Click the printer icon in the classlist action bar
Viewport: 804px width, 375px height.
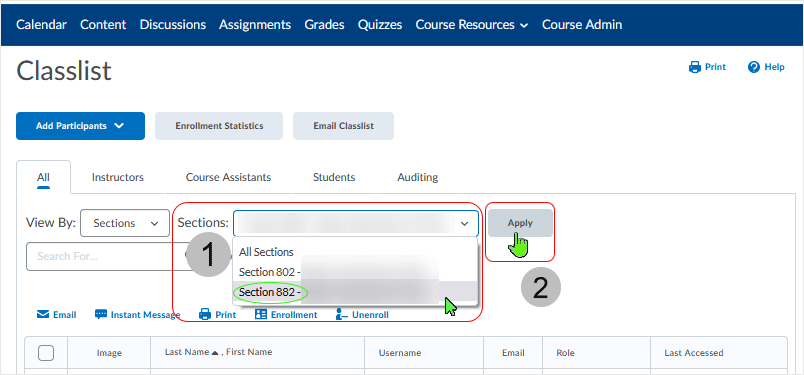pos(205,314)
